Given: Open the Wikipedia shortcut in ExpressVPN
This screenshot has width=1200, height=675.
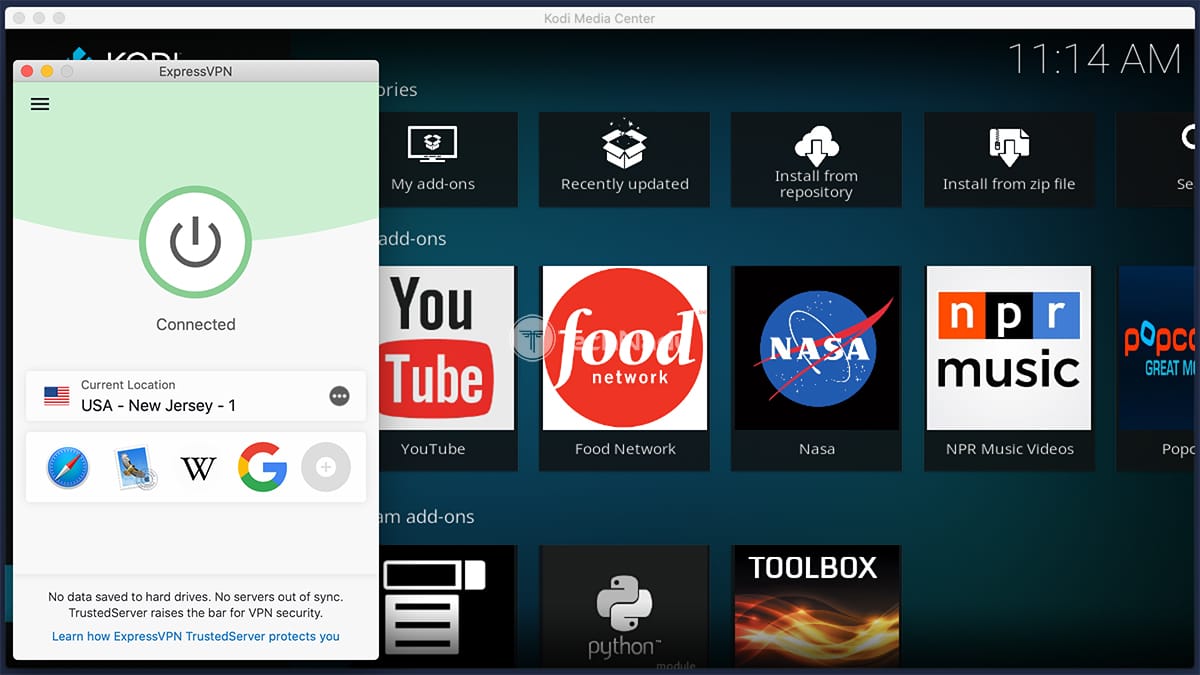Looking at the screenshot, I should coord(198,467).
